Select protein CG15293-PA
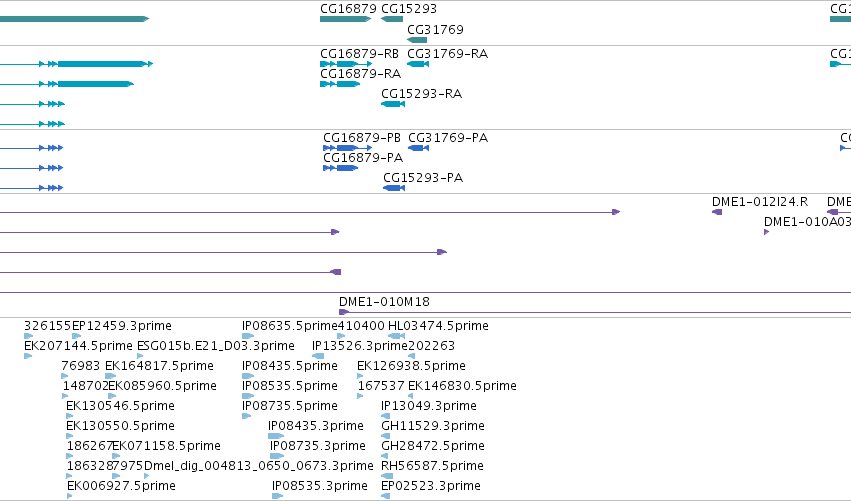 (x=394, y=188)
